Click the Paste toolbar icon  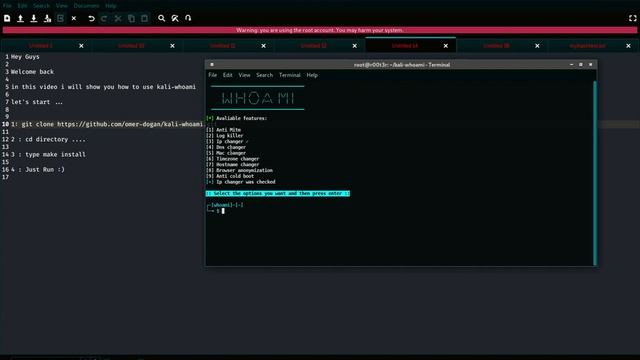144,18
